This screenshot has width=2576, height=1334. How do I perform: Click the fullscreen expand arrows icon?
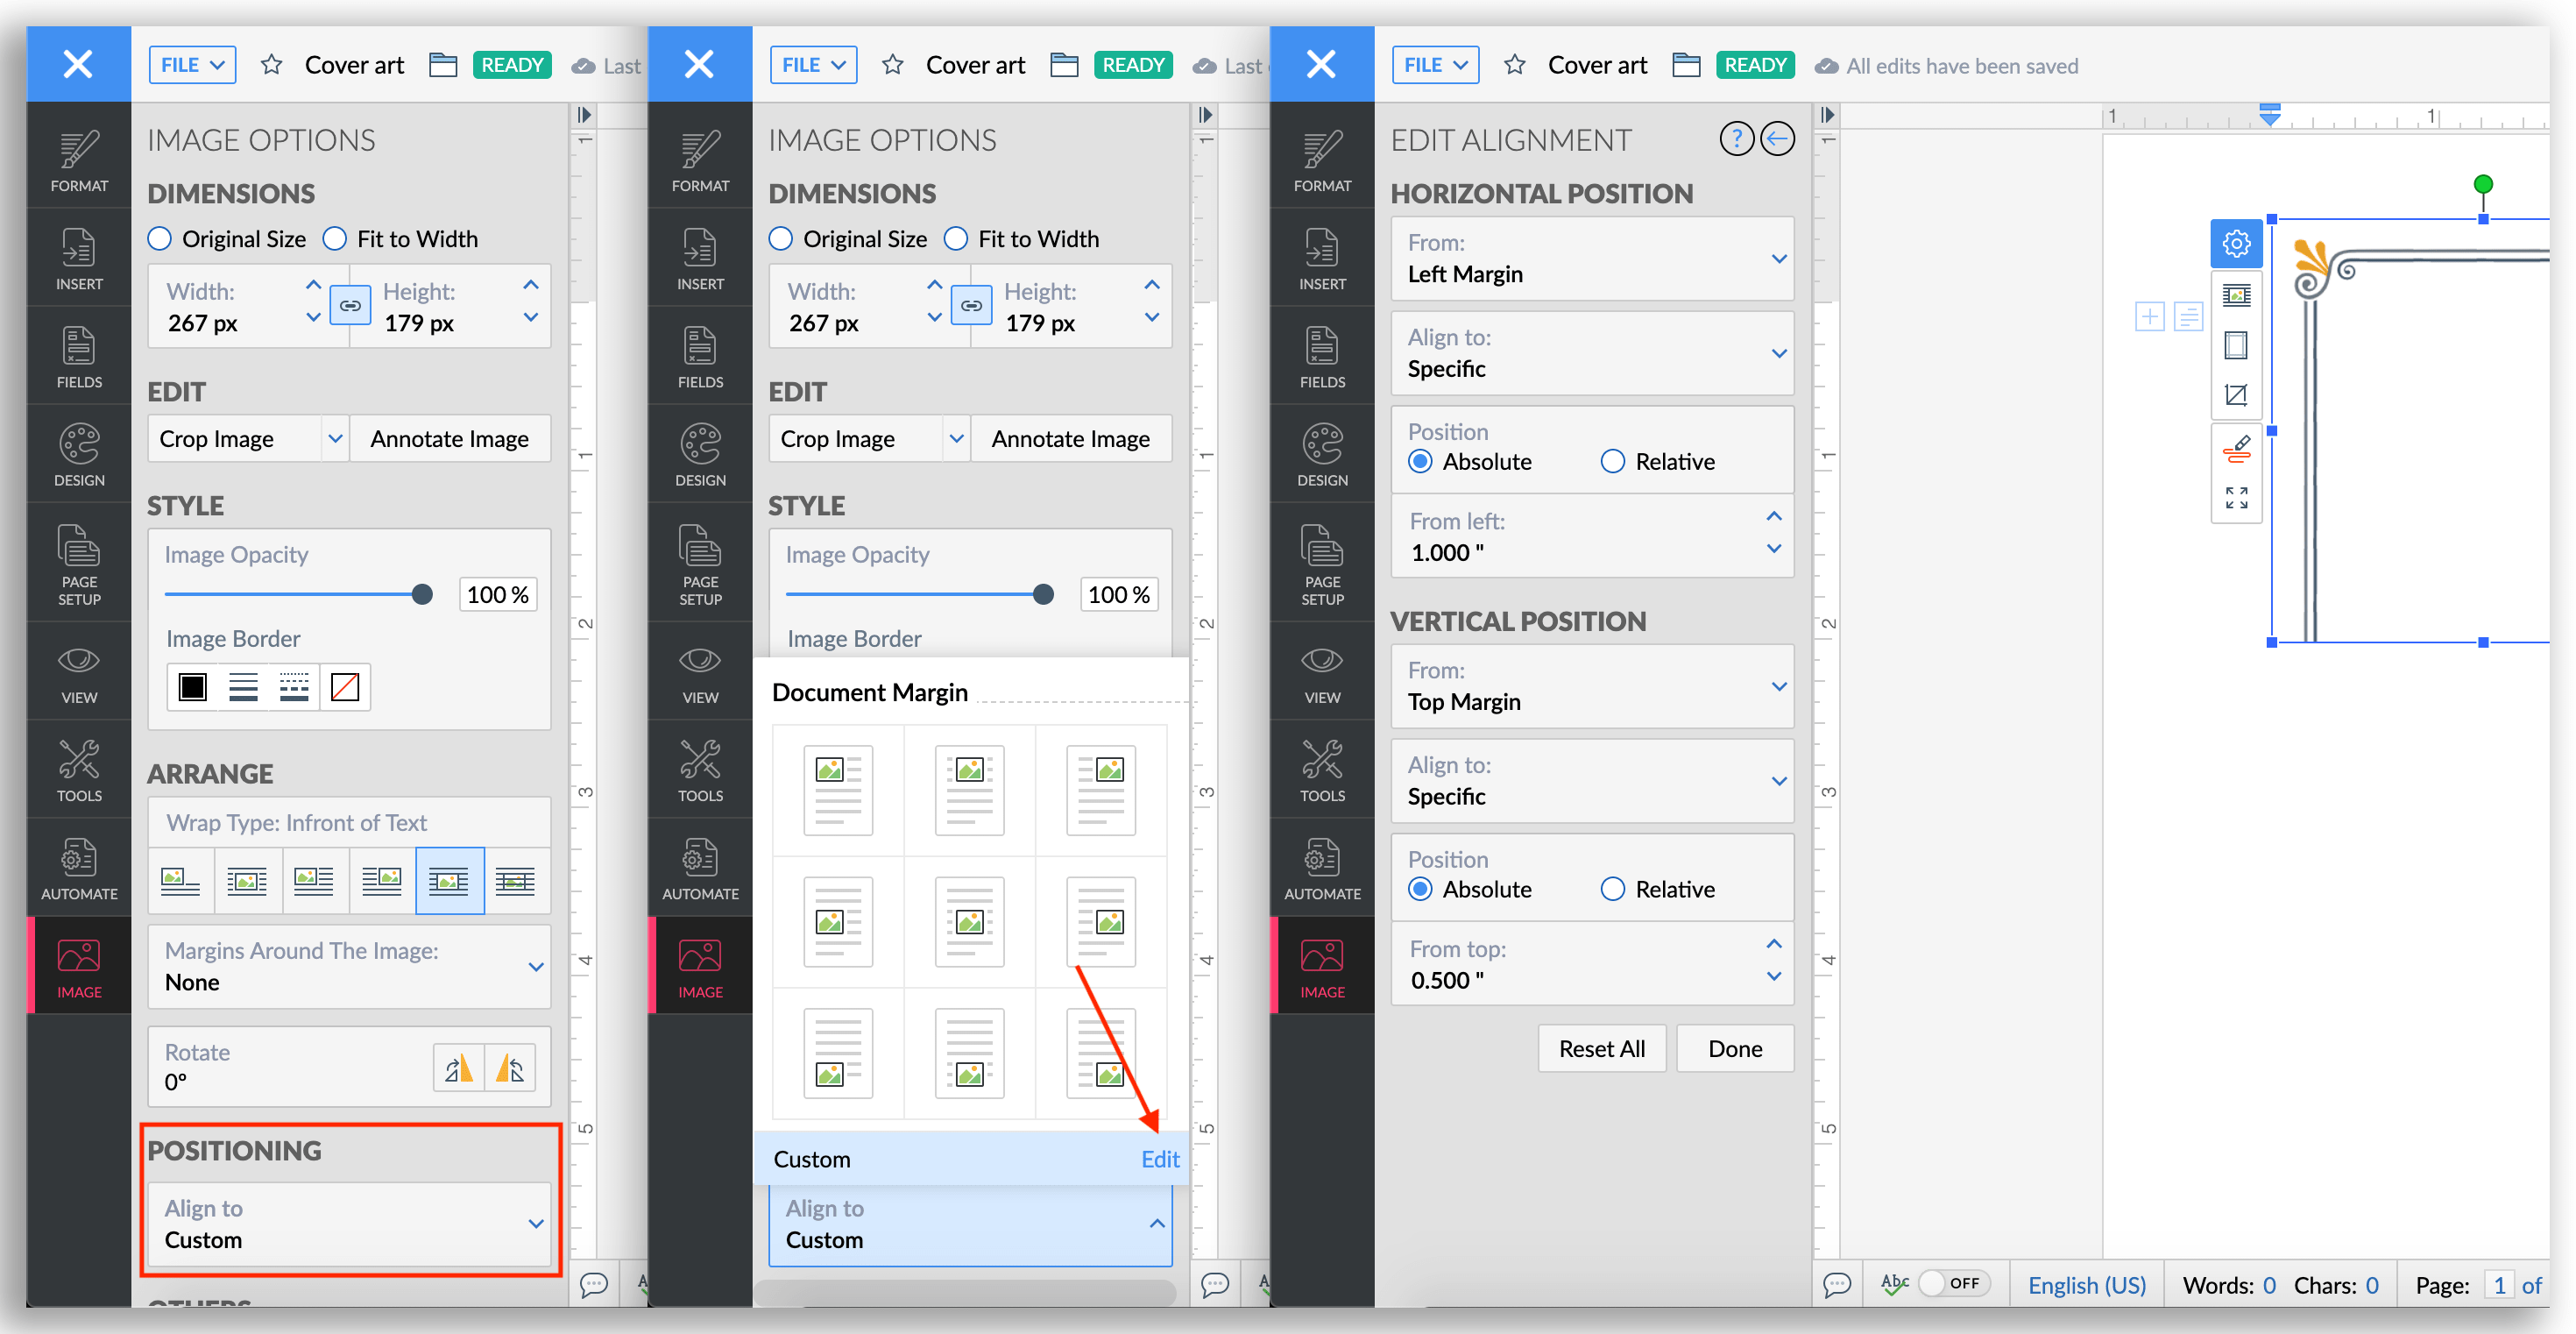coord(2235,498)
